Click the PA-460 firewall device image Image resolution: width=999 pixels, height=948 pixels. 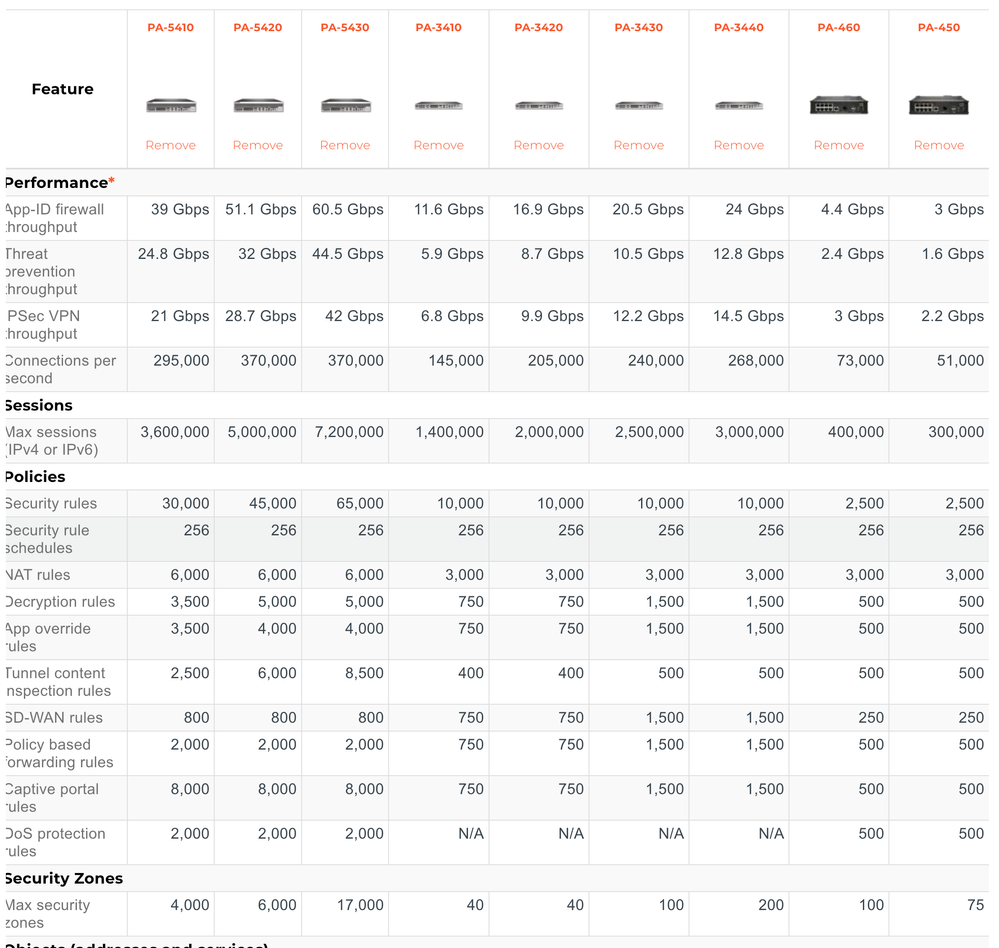coord(839,104)
